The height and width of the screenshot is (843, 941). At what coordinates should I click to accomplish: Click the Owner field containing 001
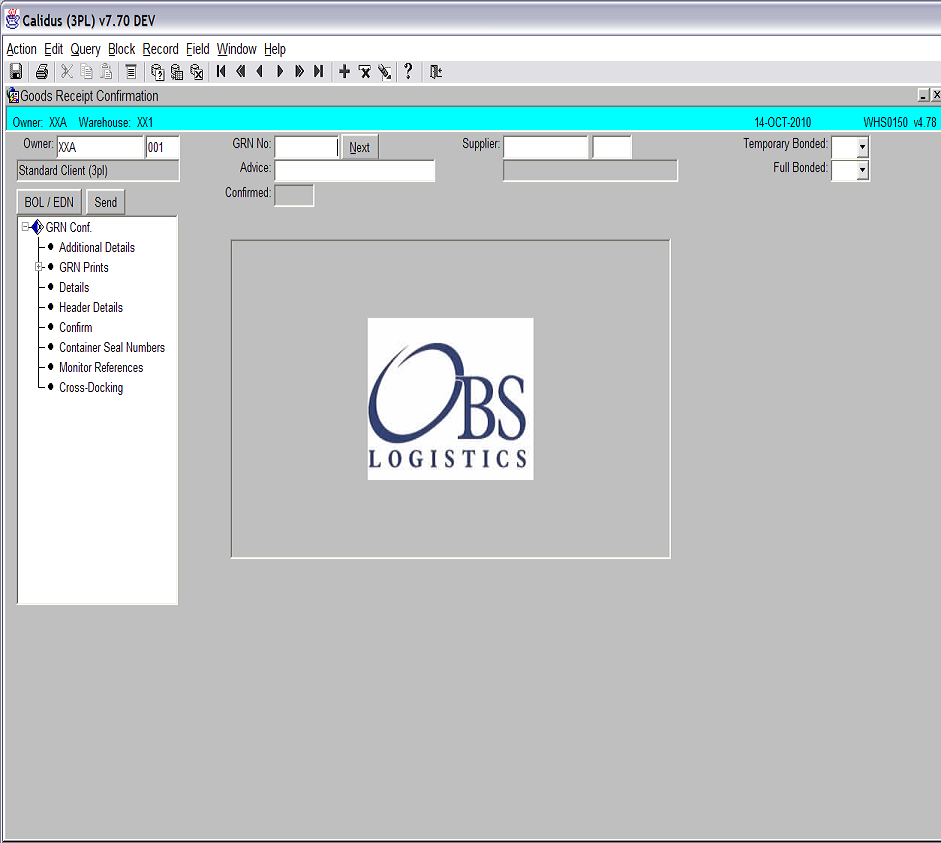(162, 147)
